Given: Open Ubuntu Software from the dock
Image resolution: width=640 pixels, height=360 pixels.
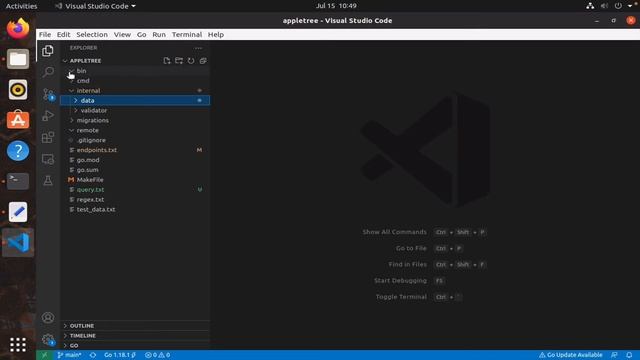Looking at the screenshot, I should [18, 120].
